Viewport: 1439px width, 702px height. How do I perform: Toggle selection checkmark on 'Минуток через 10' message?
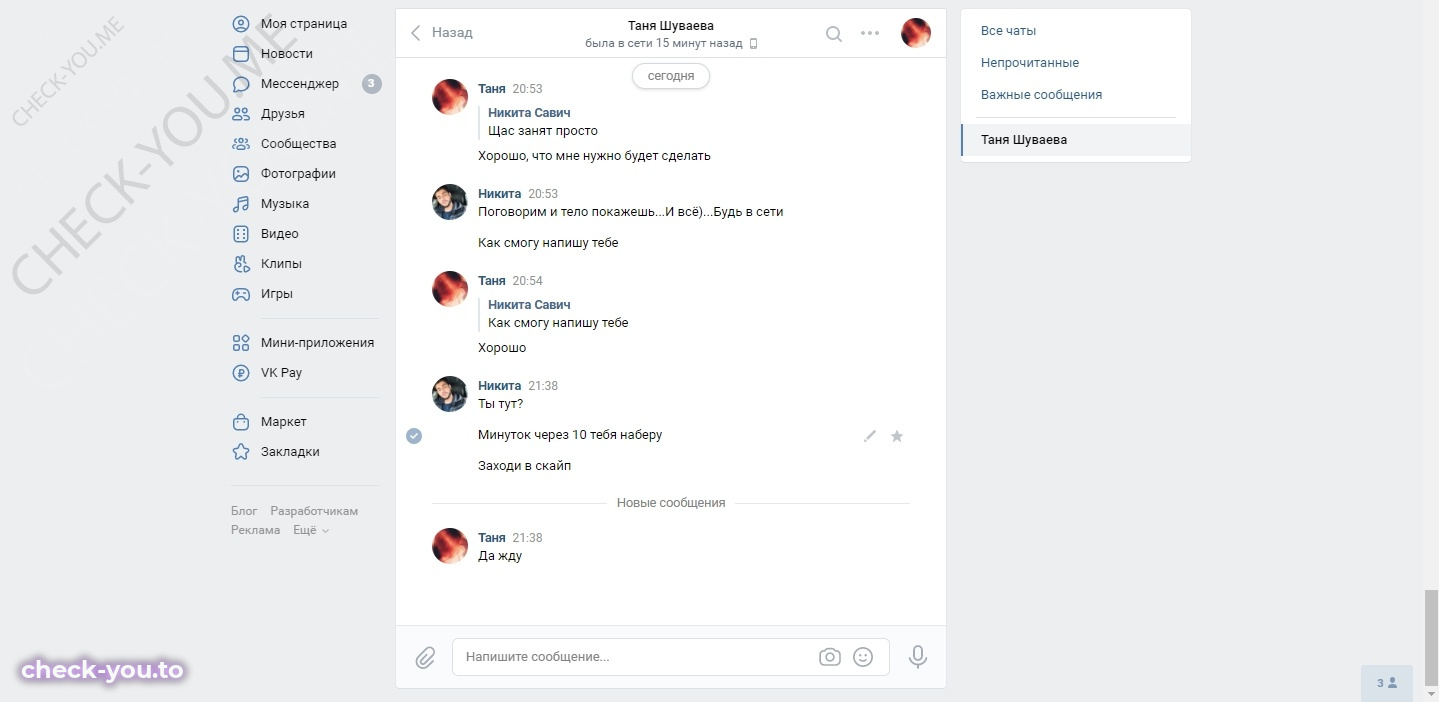[x=414, y=436]
